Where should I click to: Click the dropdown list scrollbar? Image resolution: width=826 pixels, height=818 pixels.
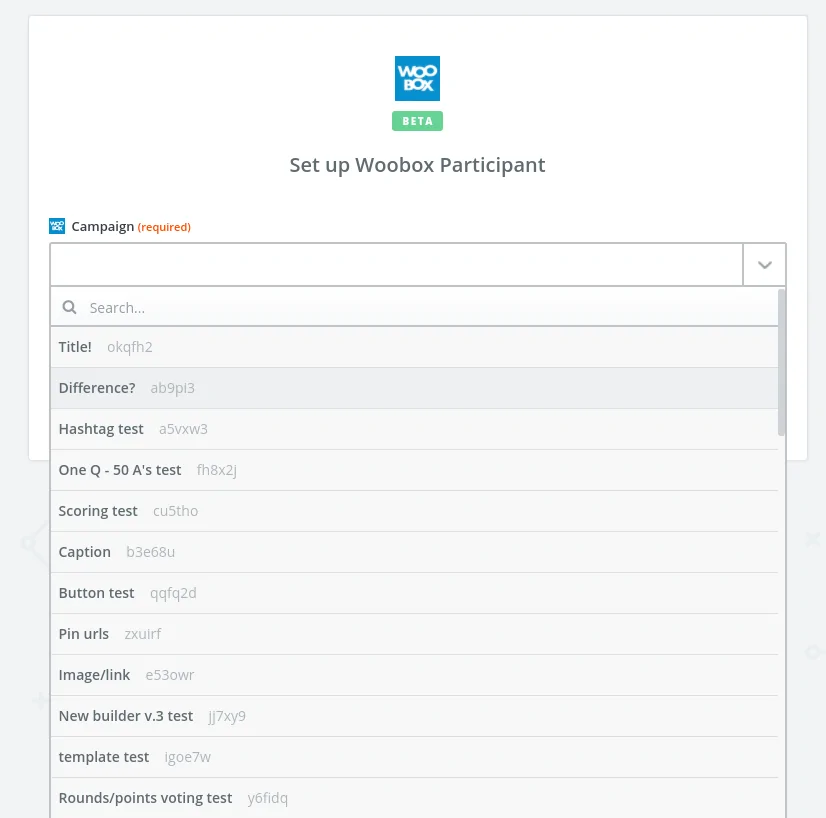(781, 362)
